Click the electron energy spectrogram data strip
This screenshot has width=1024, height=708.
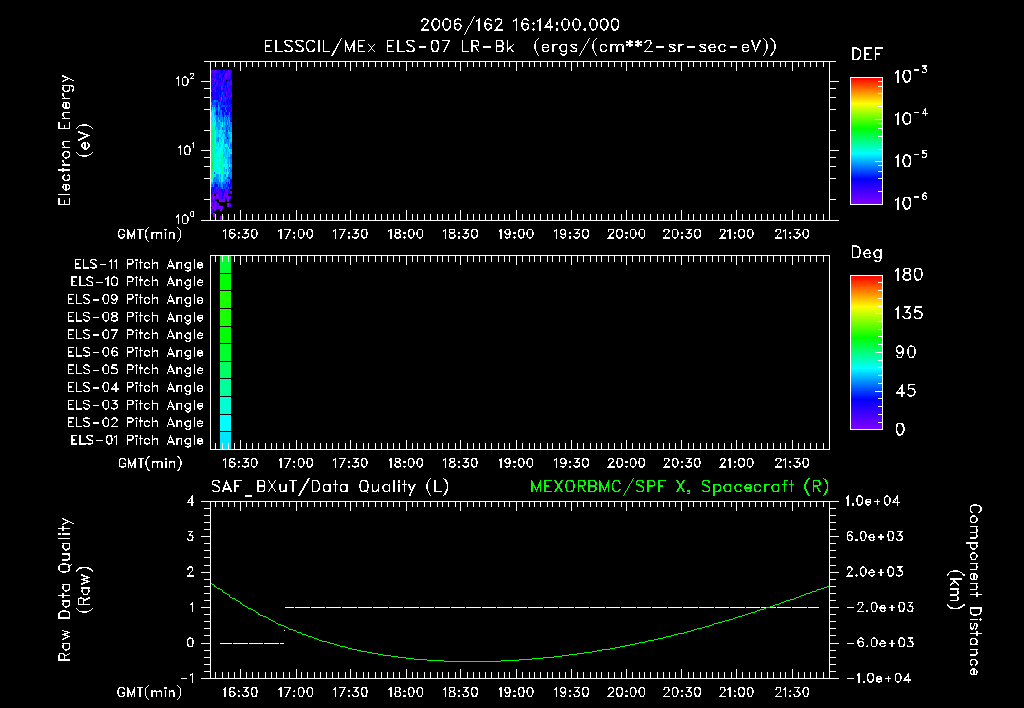coord(221,144)
